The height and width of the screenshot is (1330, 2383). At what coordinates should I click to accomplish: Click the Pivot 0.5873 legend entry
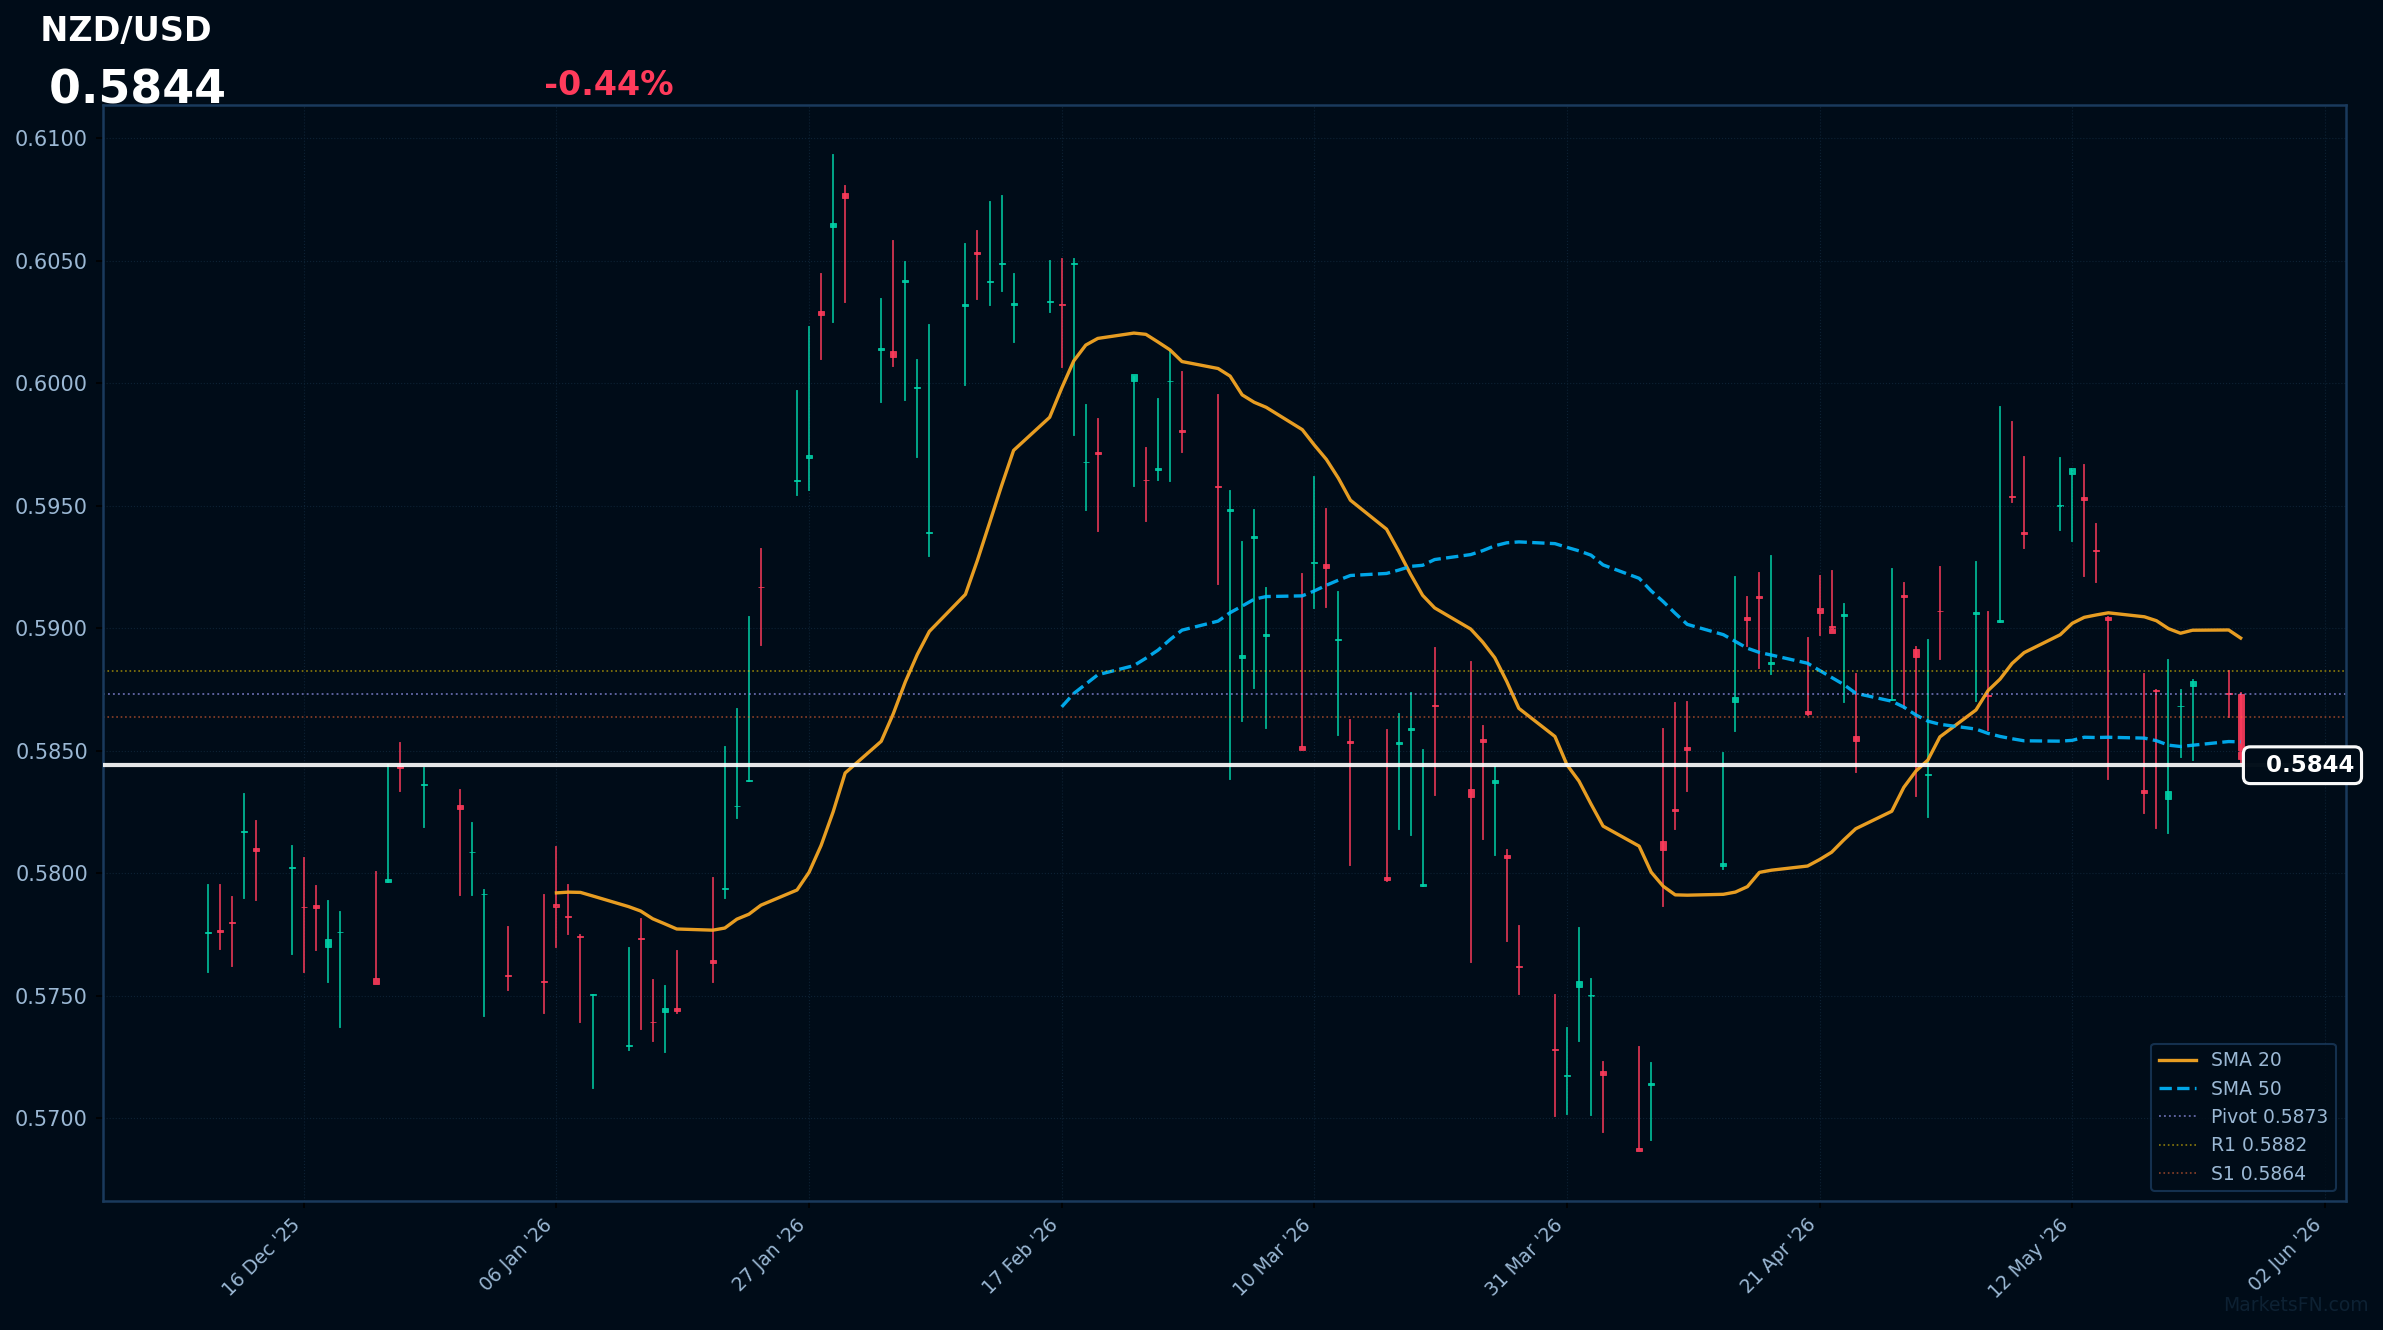pos(2242,1116)
